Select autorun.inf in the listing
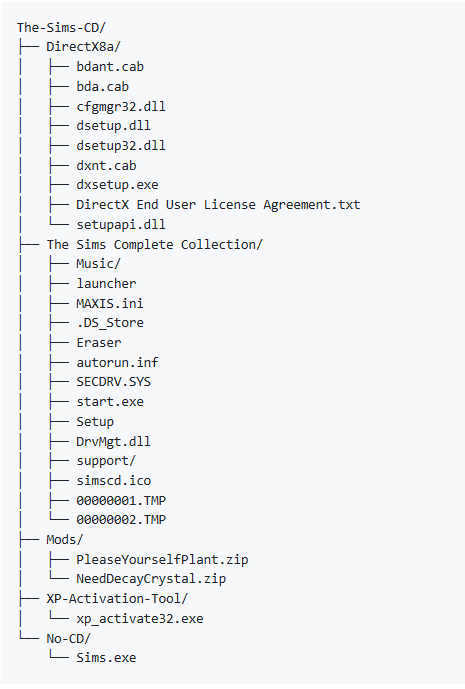 pos(117,363)
